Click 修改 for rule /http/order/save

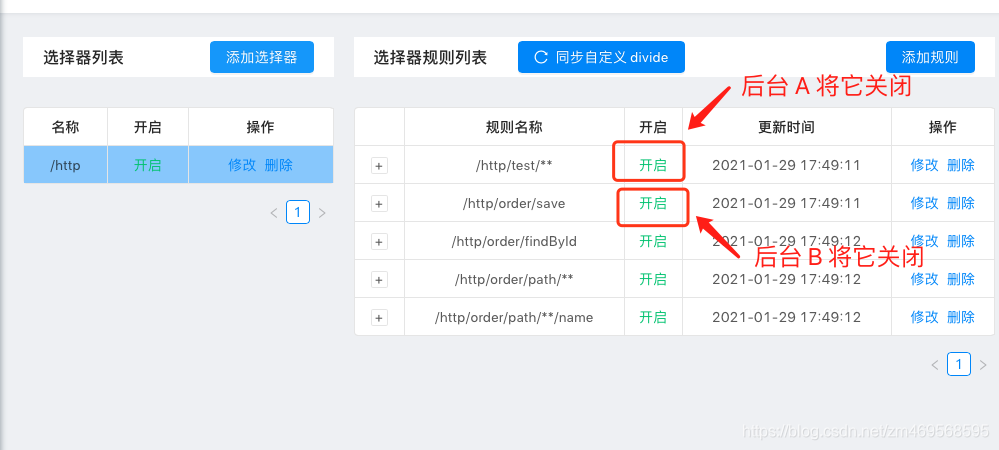[x=924, y=203]
